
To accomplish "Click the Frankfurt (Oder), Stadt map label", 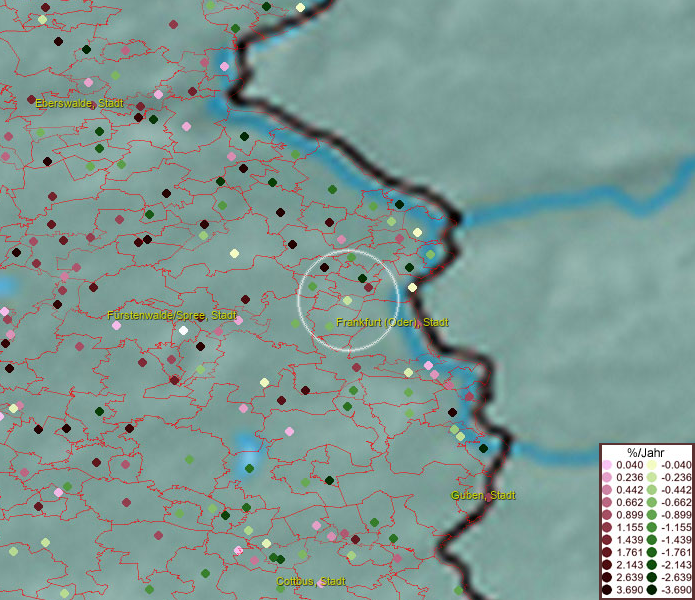I will pyautogui.click(x=392, y=322).
